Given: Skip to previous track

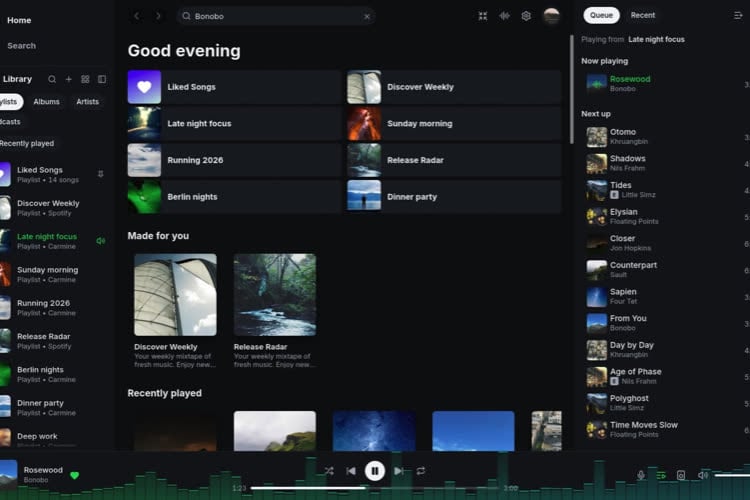Looking at the screenshot, I should 351,471.
